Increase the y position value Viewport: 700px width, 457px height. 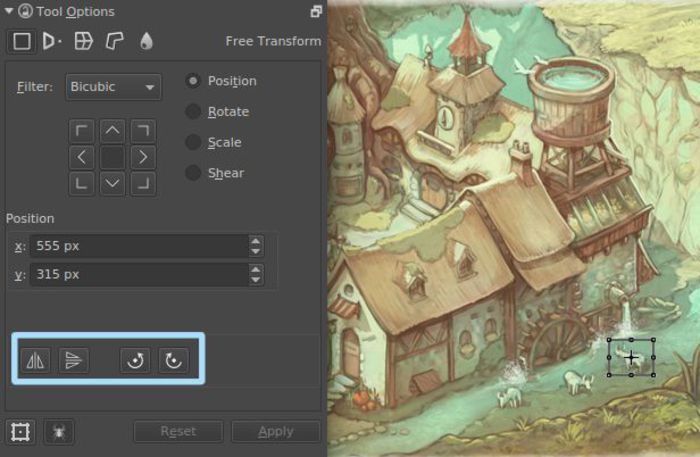pos(255,270)
